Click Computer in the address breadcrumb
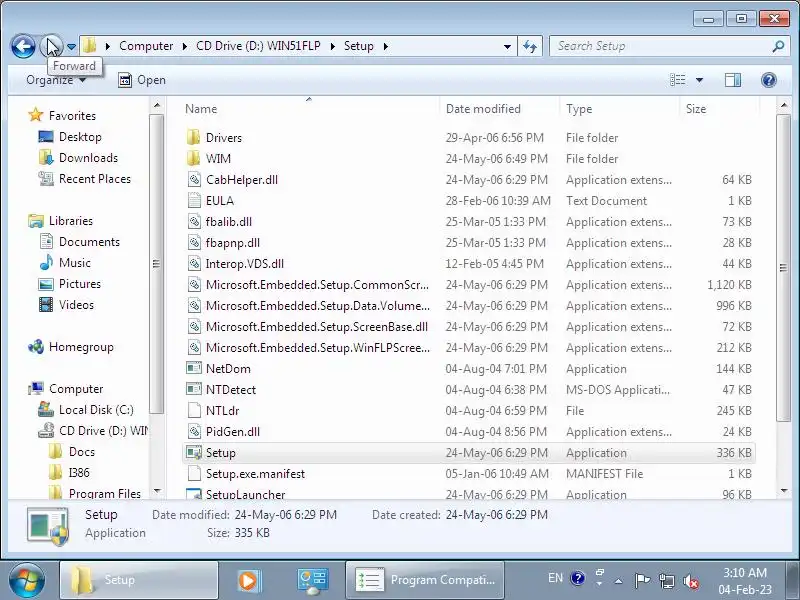This screenshot has width=800, height=600. 146,46
